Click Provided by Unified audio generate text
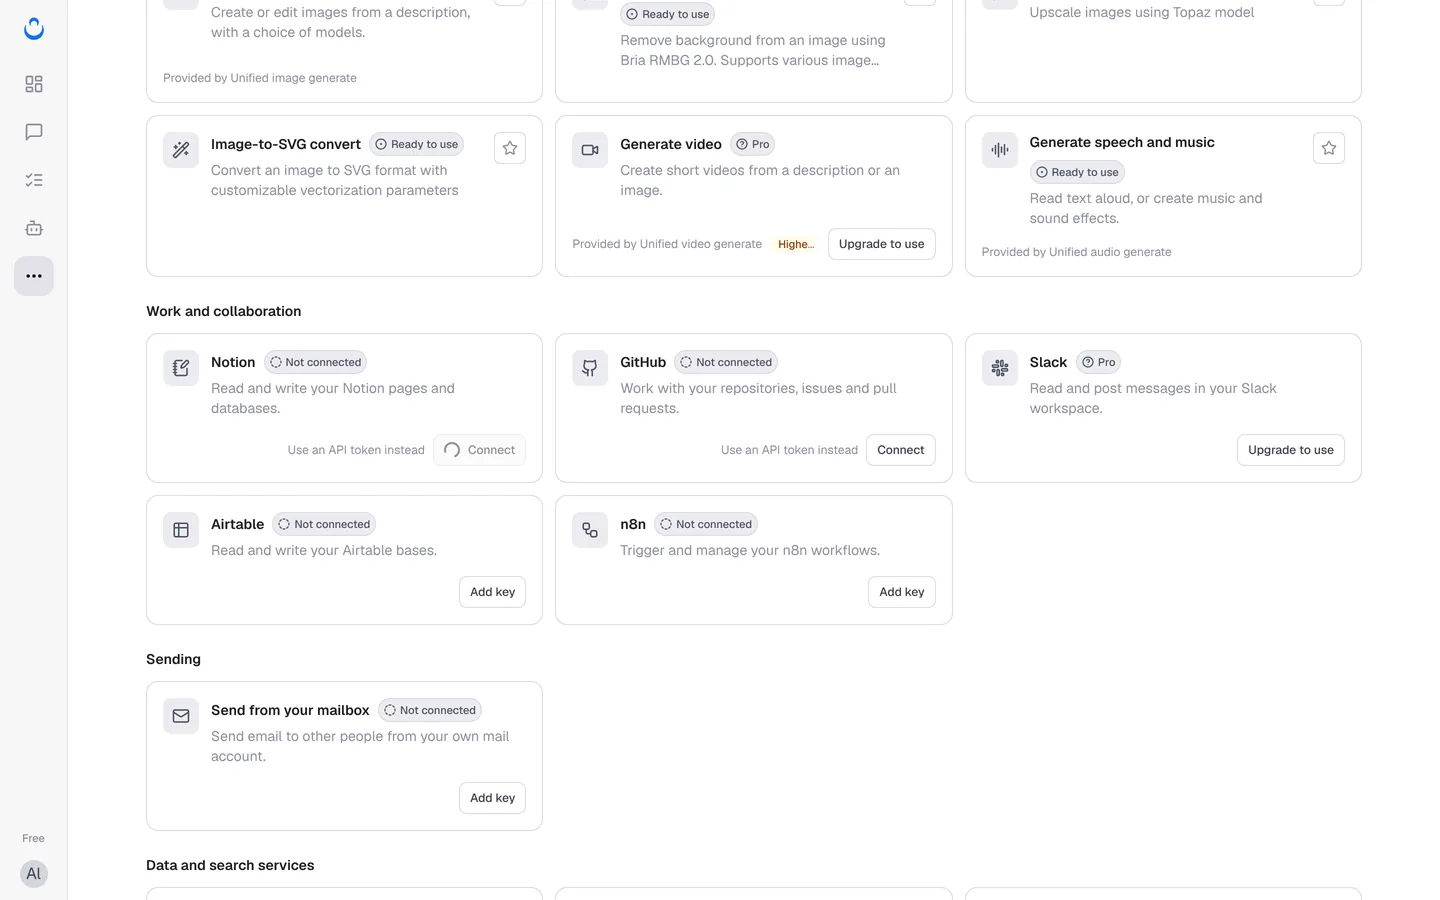This screenshot has width=1440, height=900. click(1076, 252)
